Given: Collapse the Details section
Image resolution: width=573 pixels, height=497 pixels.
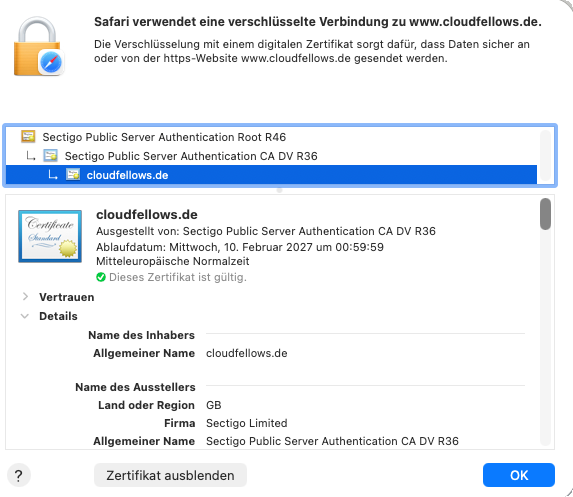Looking at the screenshot, I should [25, 316].
